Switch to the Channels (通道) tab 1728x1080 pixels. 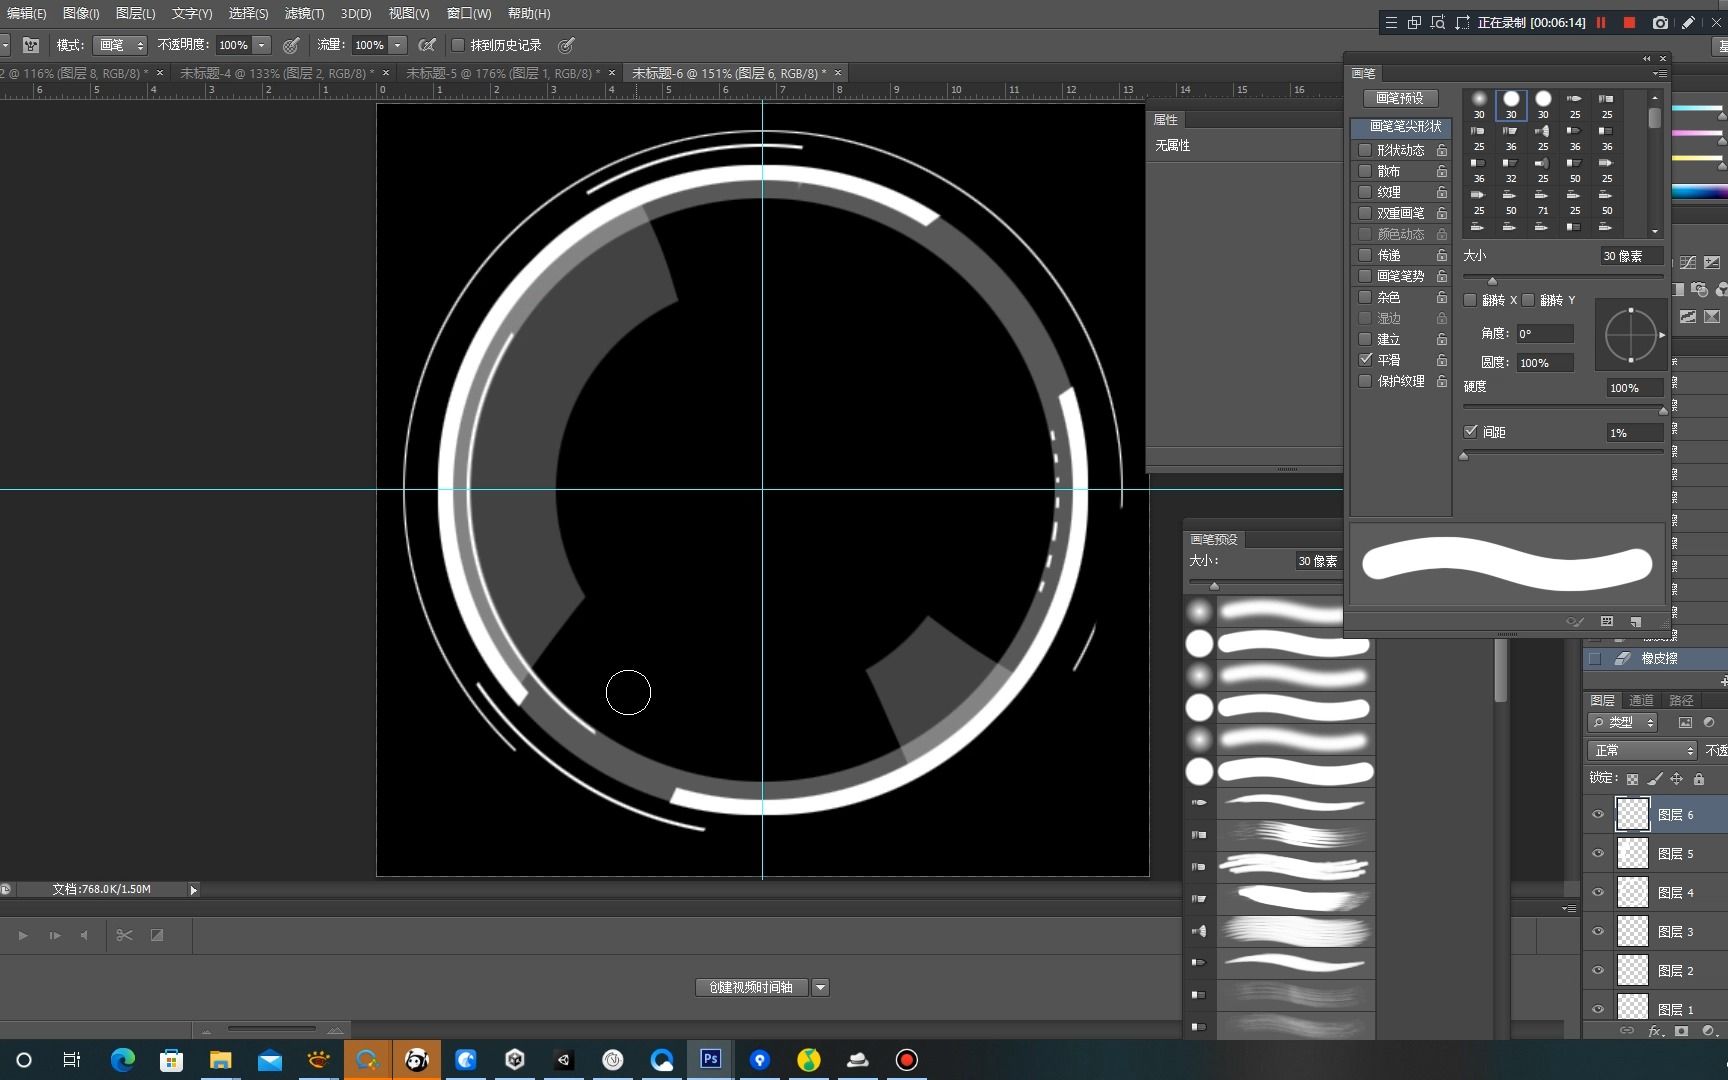point(1641,700)
